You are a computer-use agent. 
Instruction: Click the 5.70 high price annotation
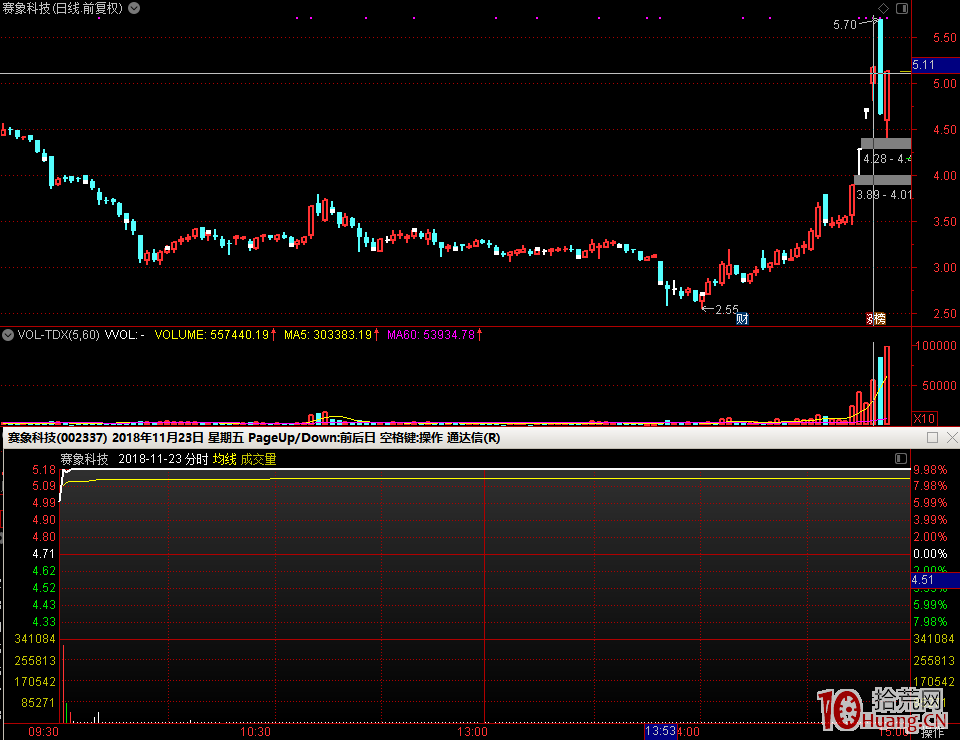(x=845, y=25)
